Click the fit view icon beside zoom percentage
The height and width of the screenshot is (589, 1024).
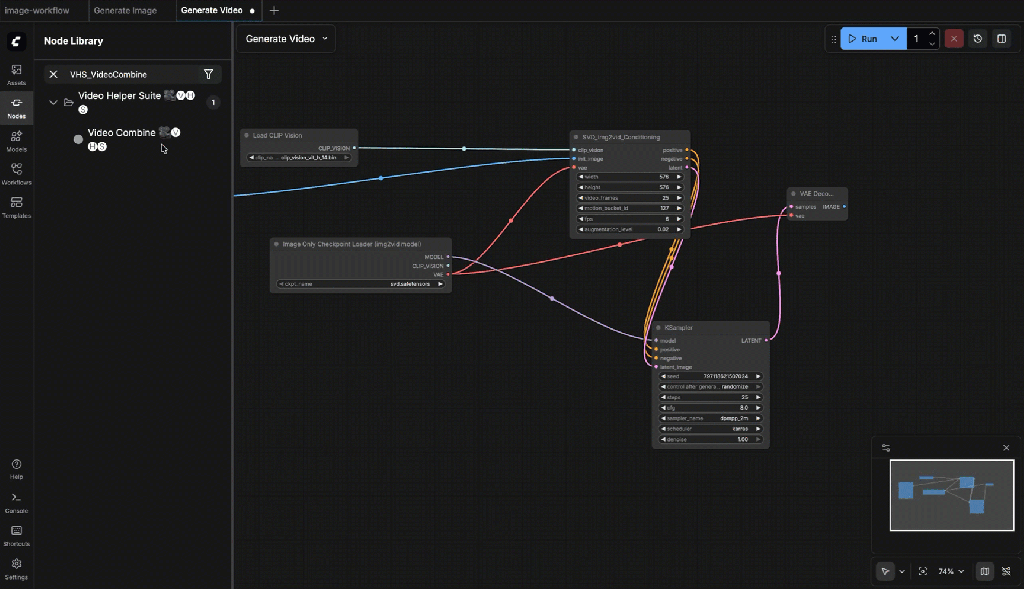(923, 571)
